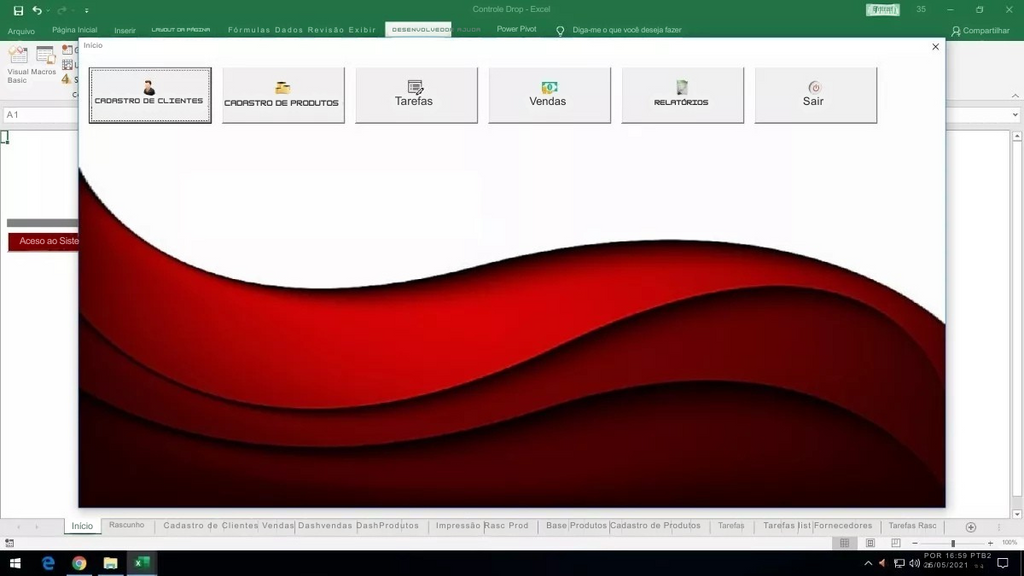The width and height of the screenshot is (1024, 576).
Task: Click Sair to exit the system
Action: tap(815, 95)
